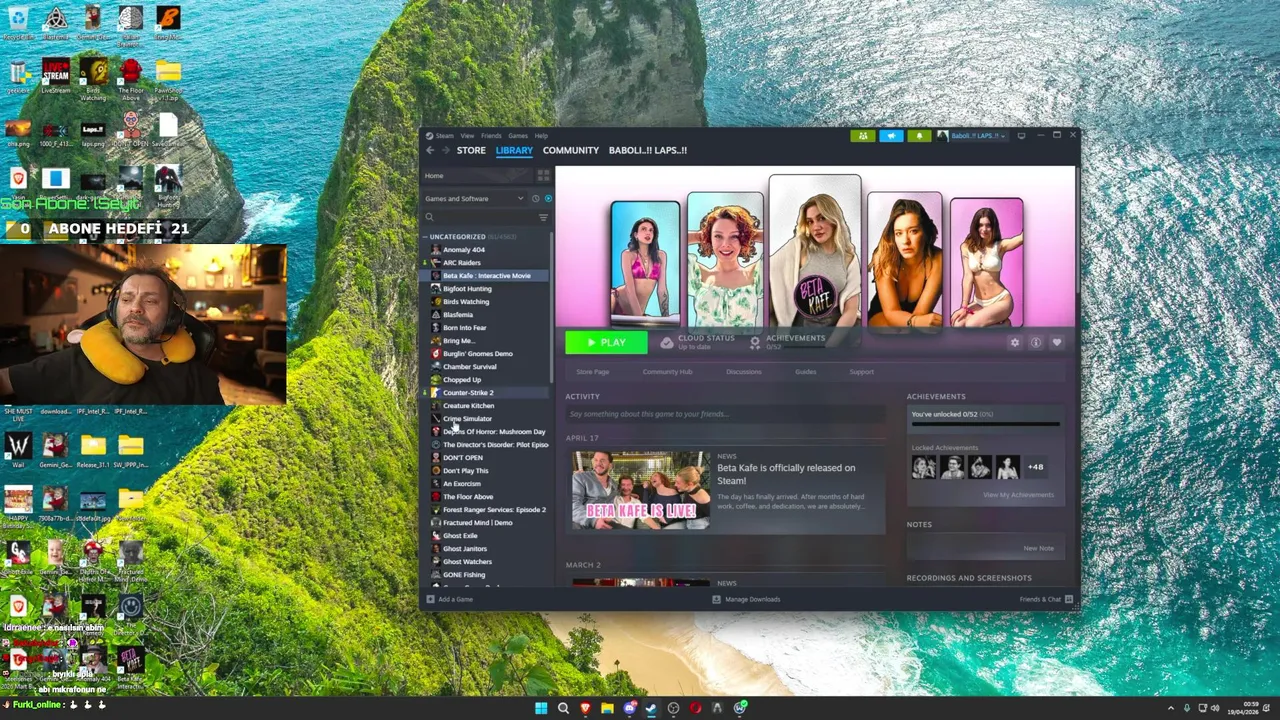Switch library to grid collections view icon

543,175
